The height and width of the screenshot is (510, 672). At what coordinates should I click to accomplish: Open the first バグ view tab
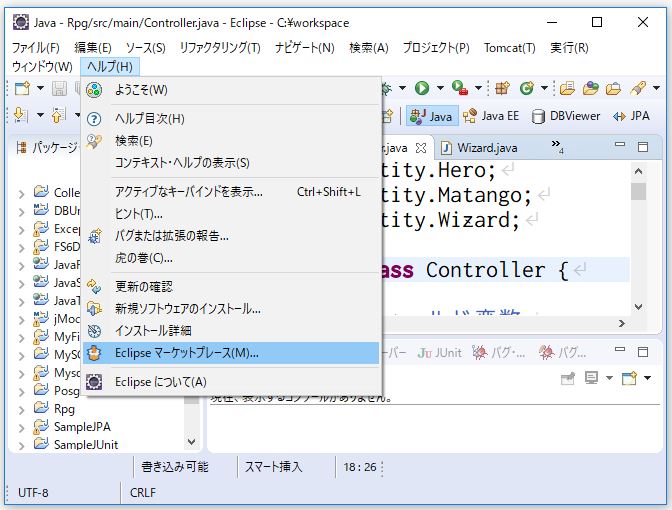498,353
